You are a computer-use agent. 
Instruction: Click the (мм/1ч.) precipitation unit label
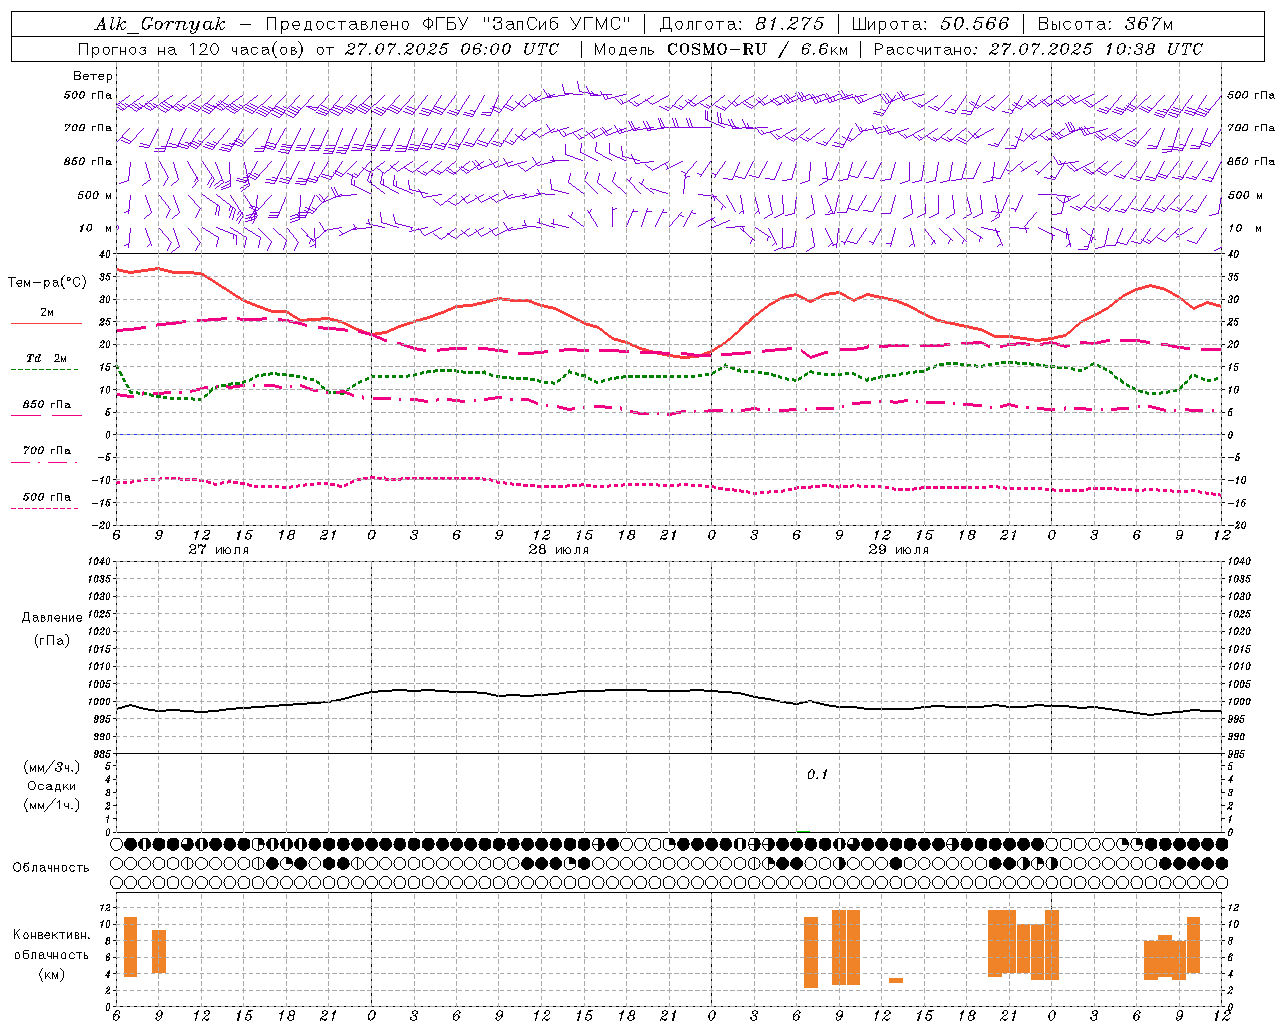pyautogui.click(x=52, y=805)
